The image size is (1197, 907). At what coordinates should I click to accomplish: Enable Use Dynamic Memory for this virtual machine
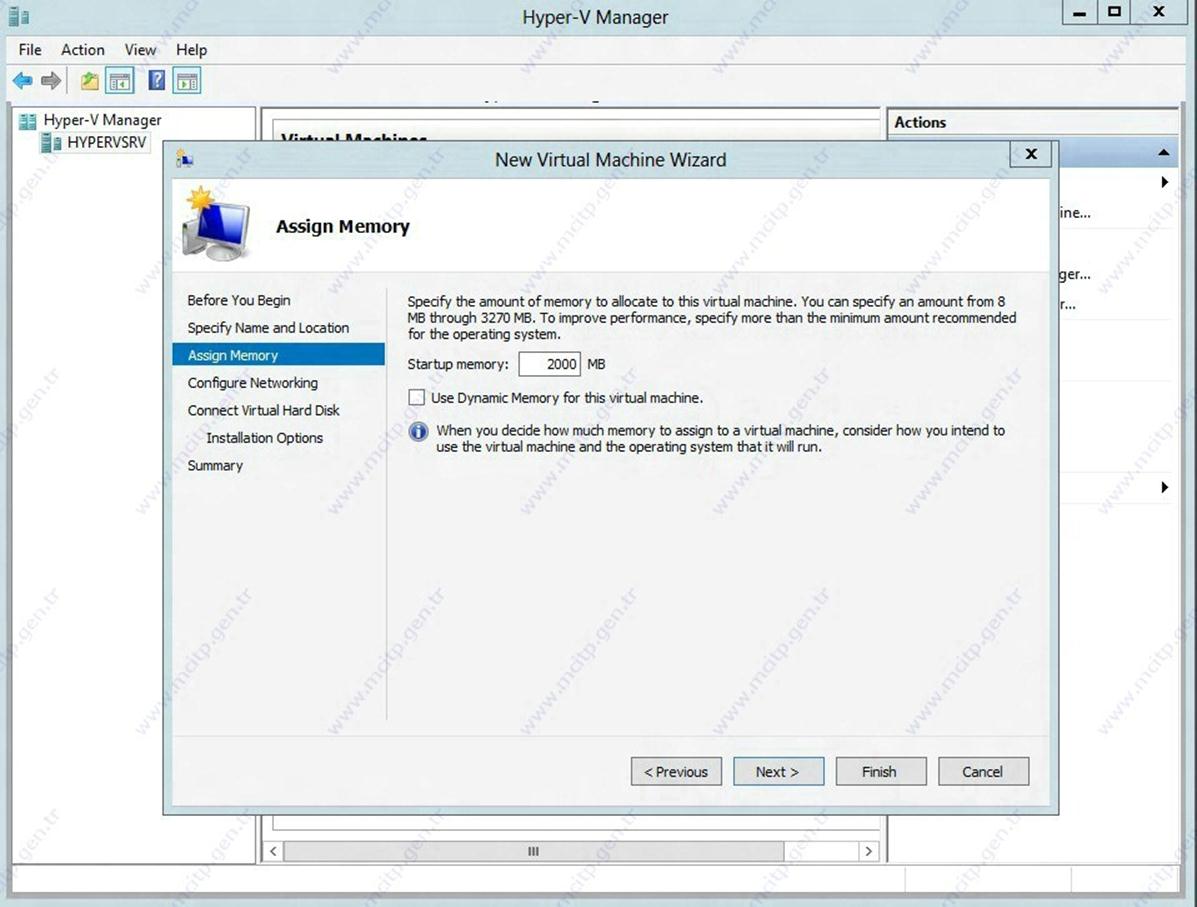[x=416, y=397]
